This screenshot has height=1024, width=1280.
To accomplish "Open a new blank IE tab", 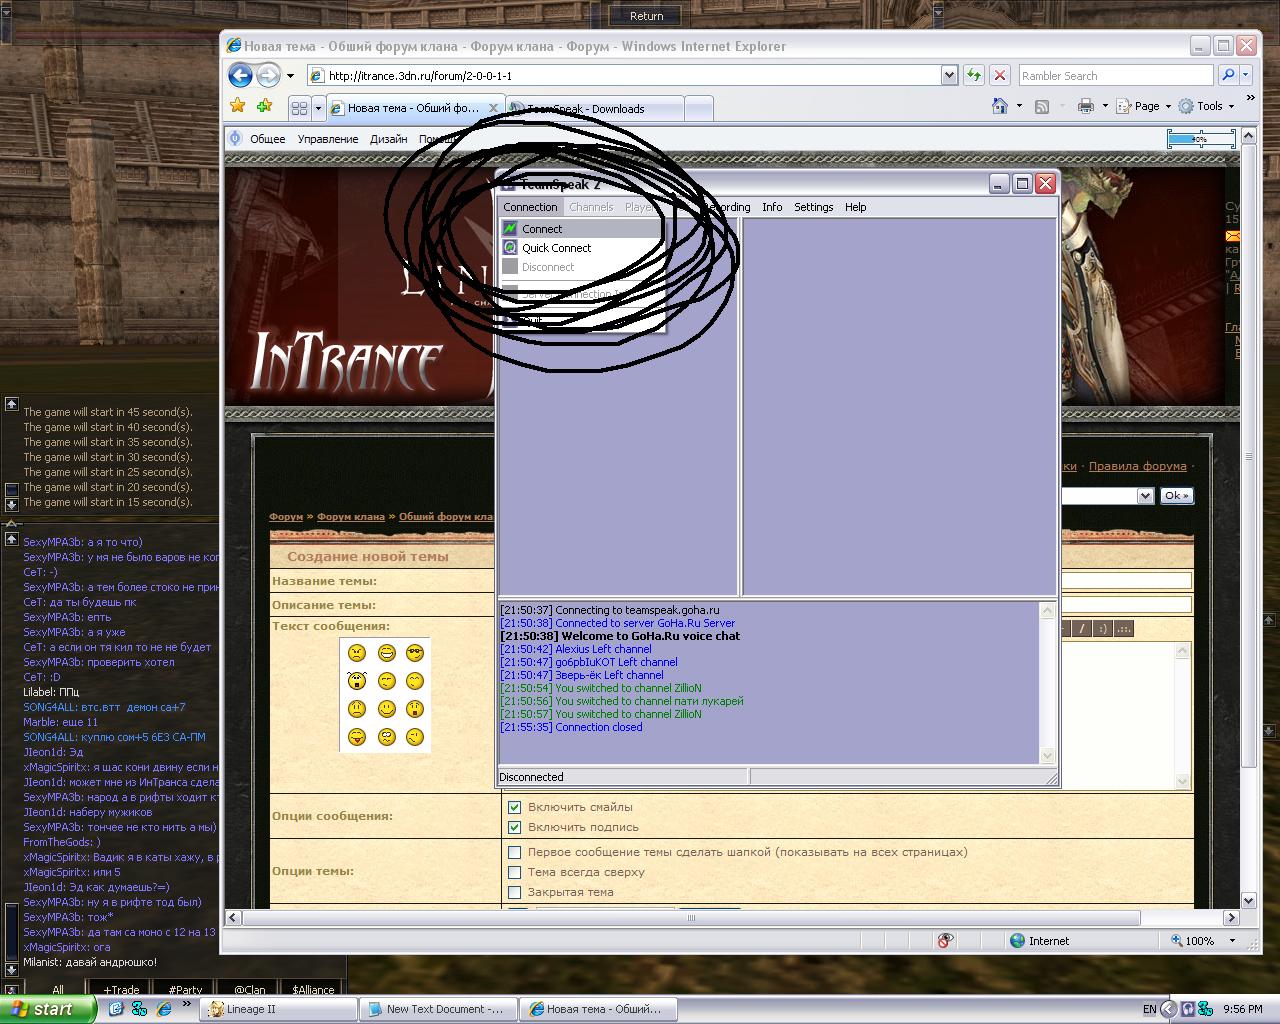I will 699,108.
